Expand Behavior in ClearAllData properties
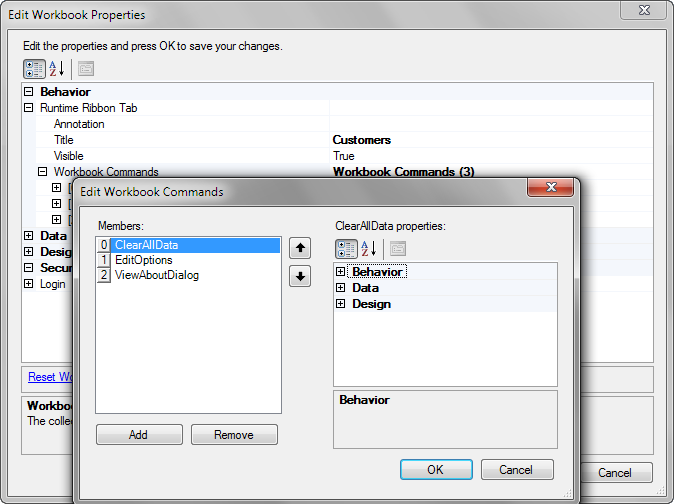This screenshot has width=674, height=504. [x=340, y=272]
